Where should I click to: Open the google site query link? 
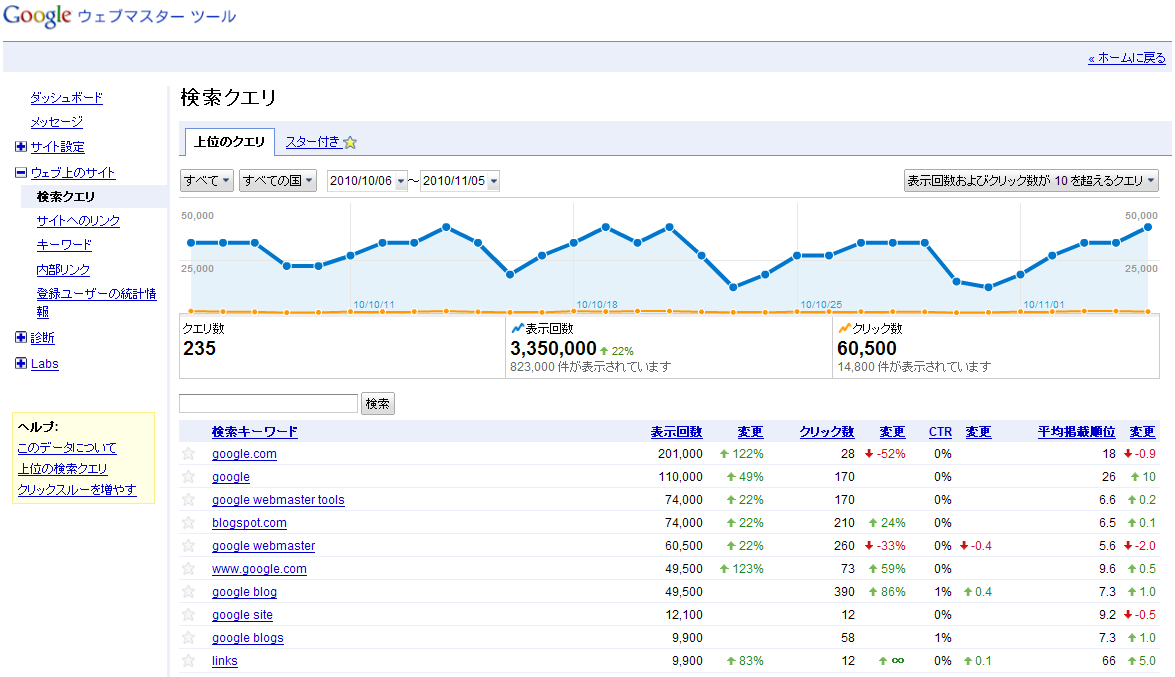(242, 615)
